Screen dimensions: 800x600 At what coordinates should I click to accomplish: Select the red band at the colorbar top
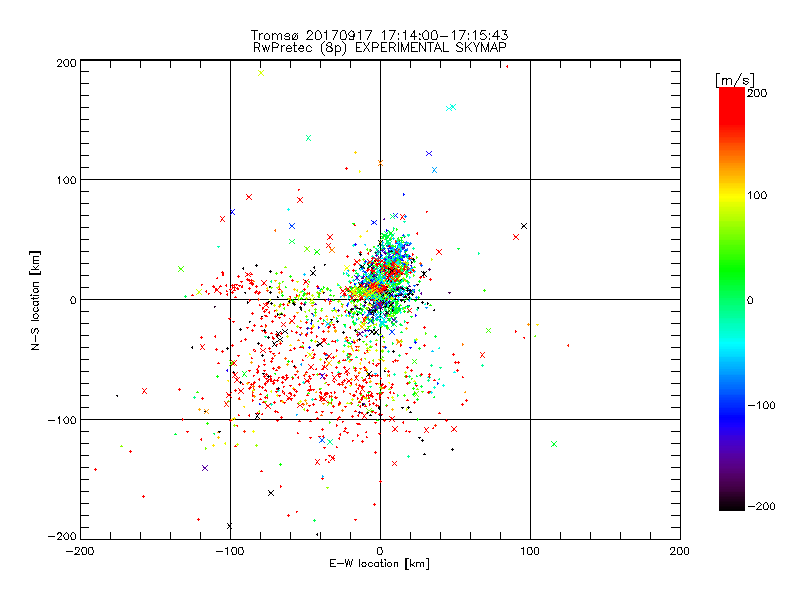tap(732, 105)
